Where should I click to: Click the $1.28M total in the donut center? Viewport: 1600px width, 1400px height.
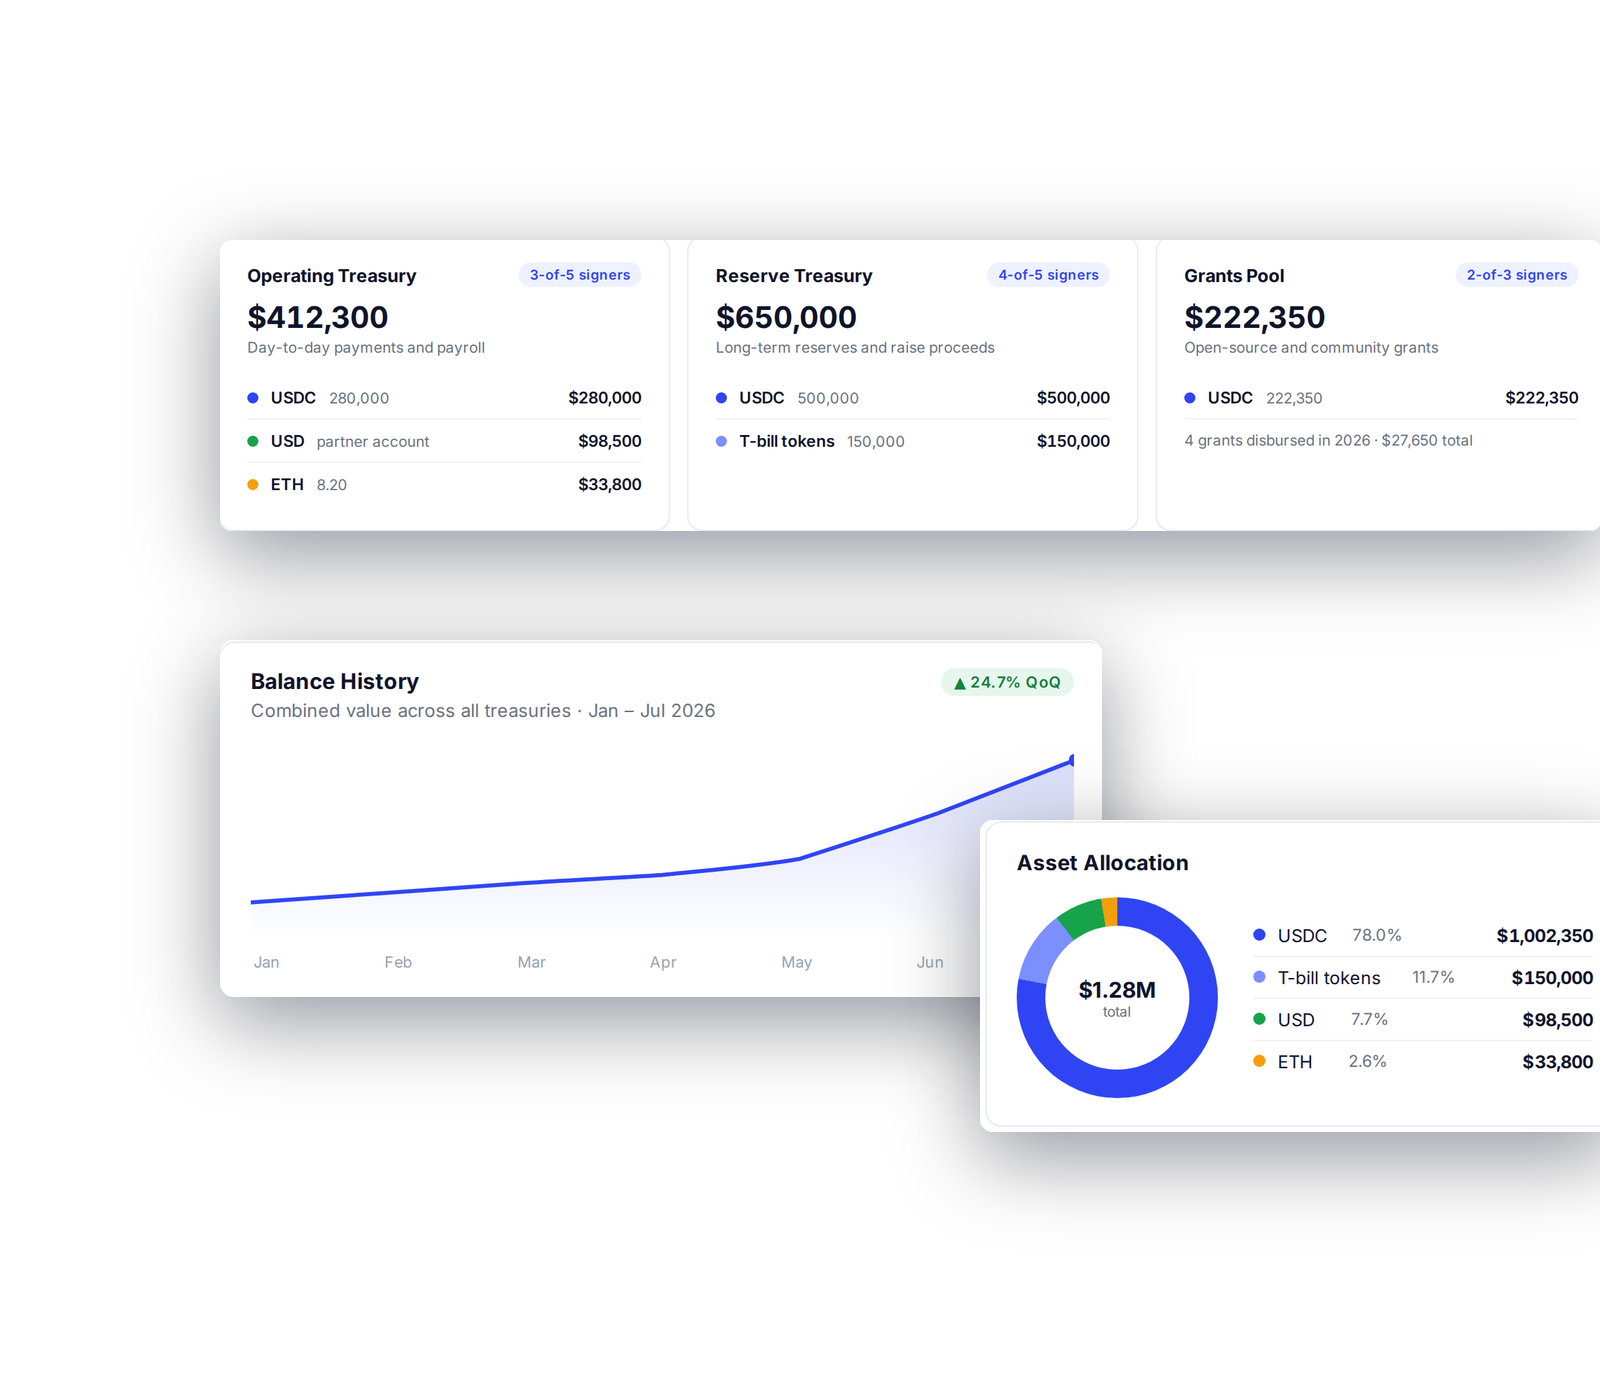1117,990
